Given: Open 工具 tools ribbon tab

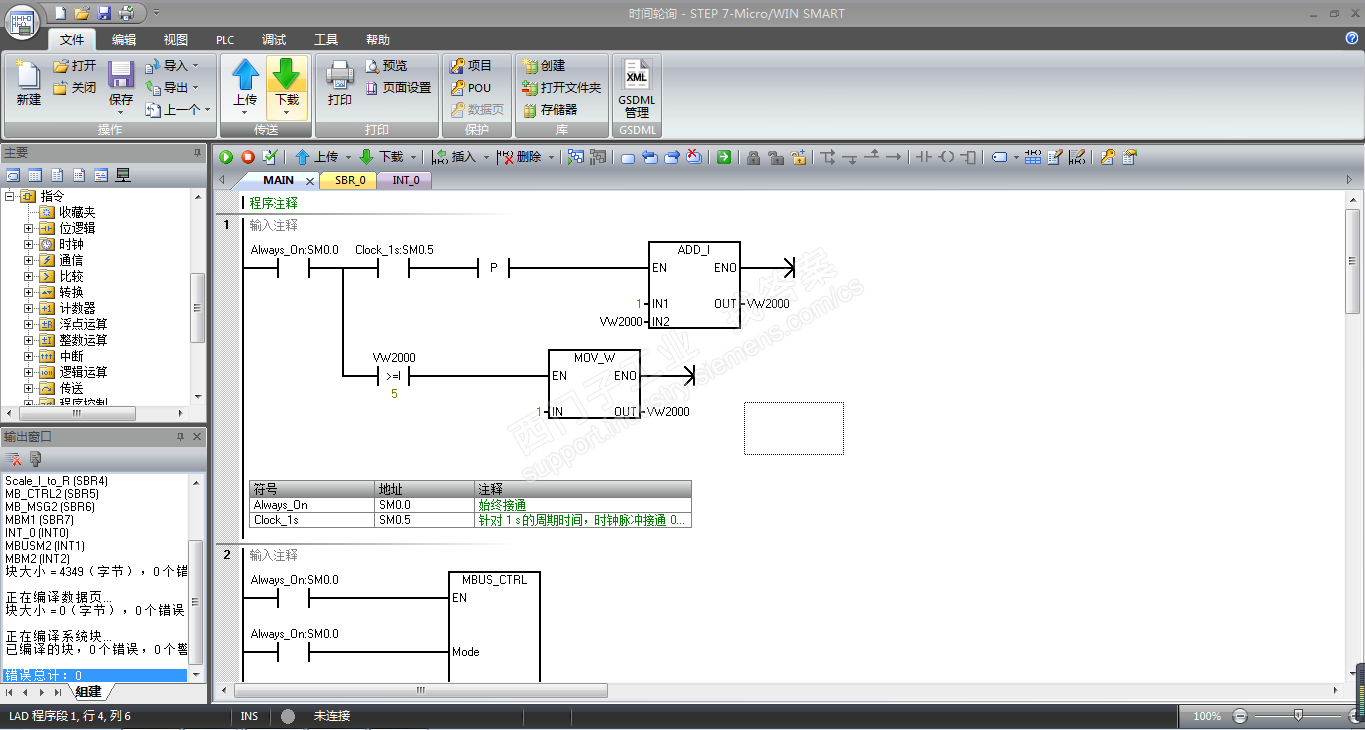Looking at the screenshot, I should click(x=326, y=40).
